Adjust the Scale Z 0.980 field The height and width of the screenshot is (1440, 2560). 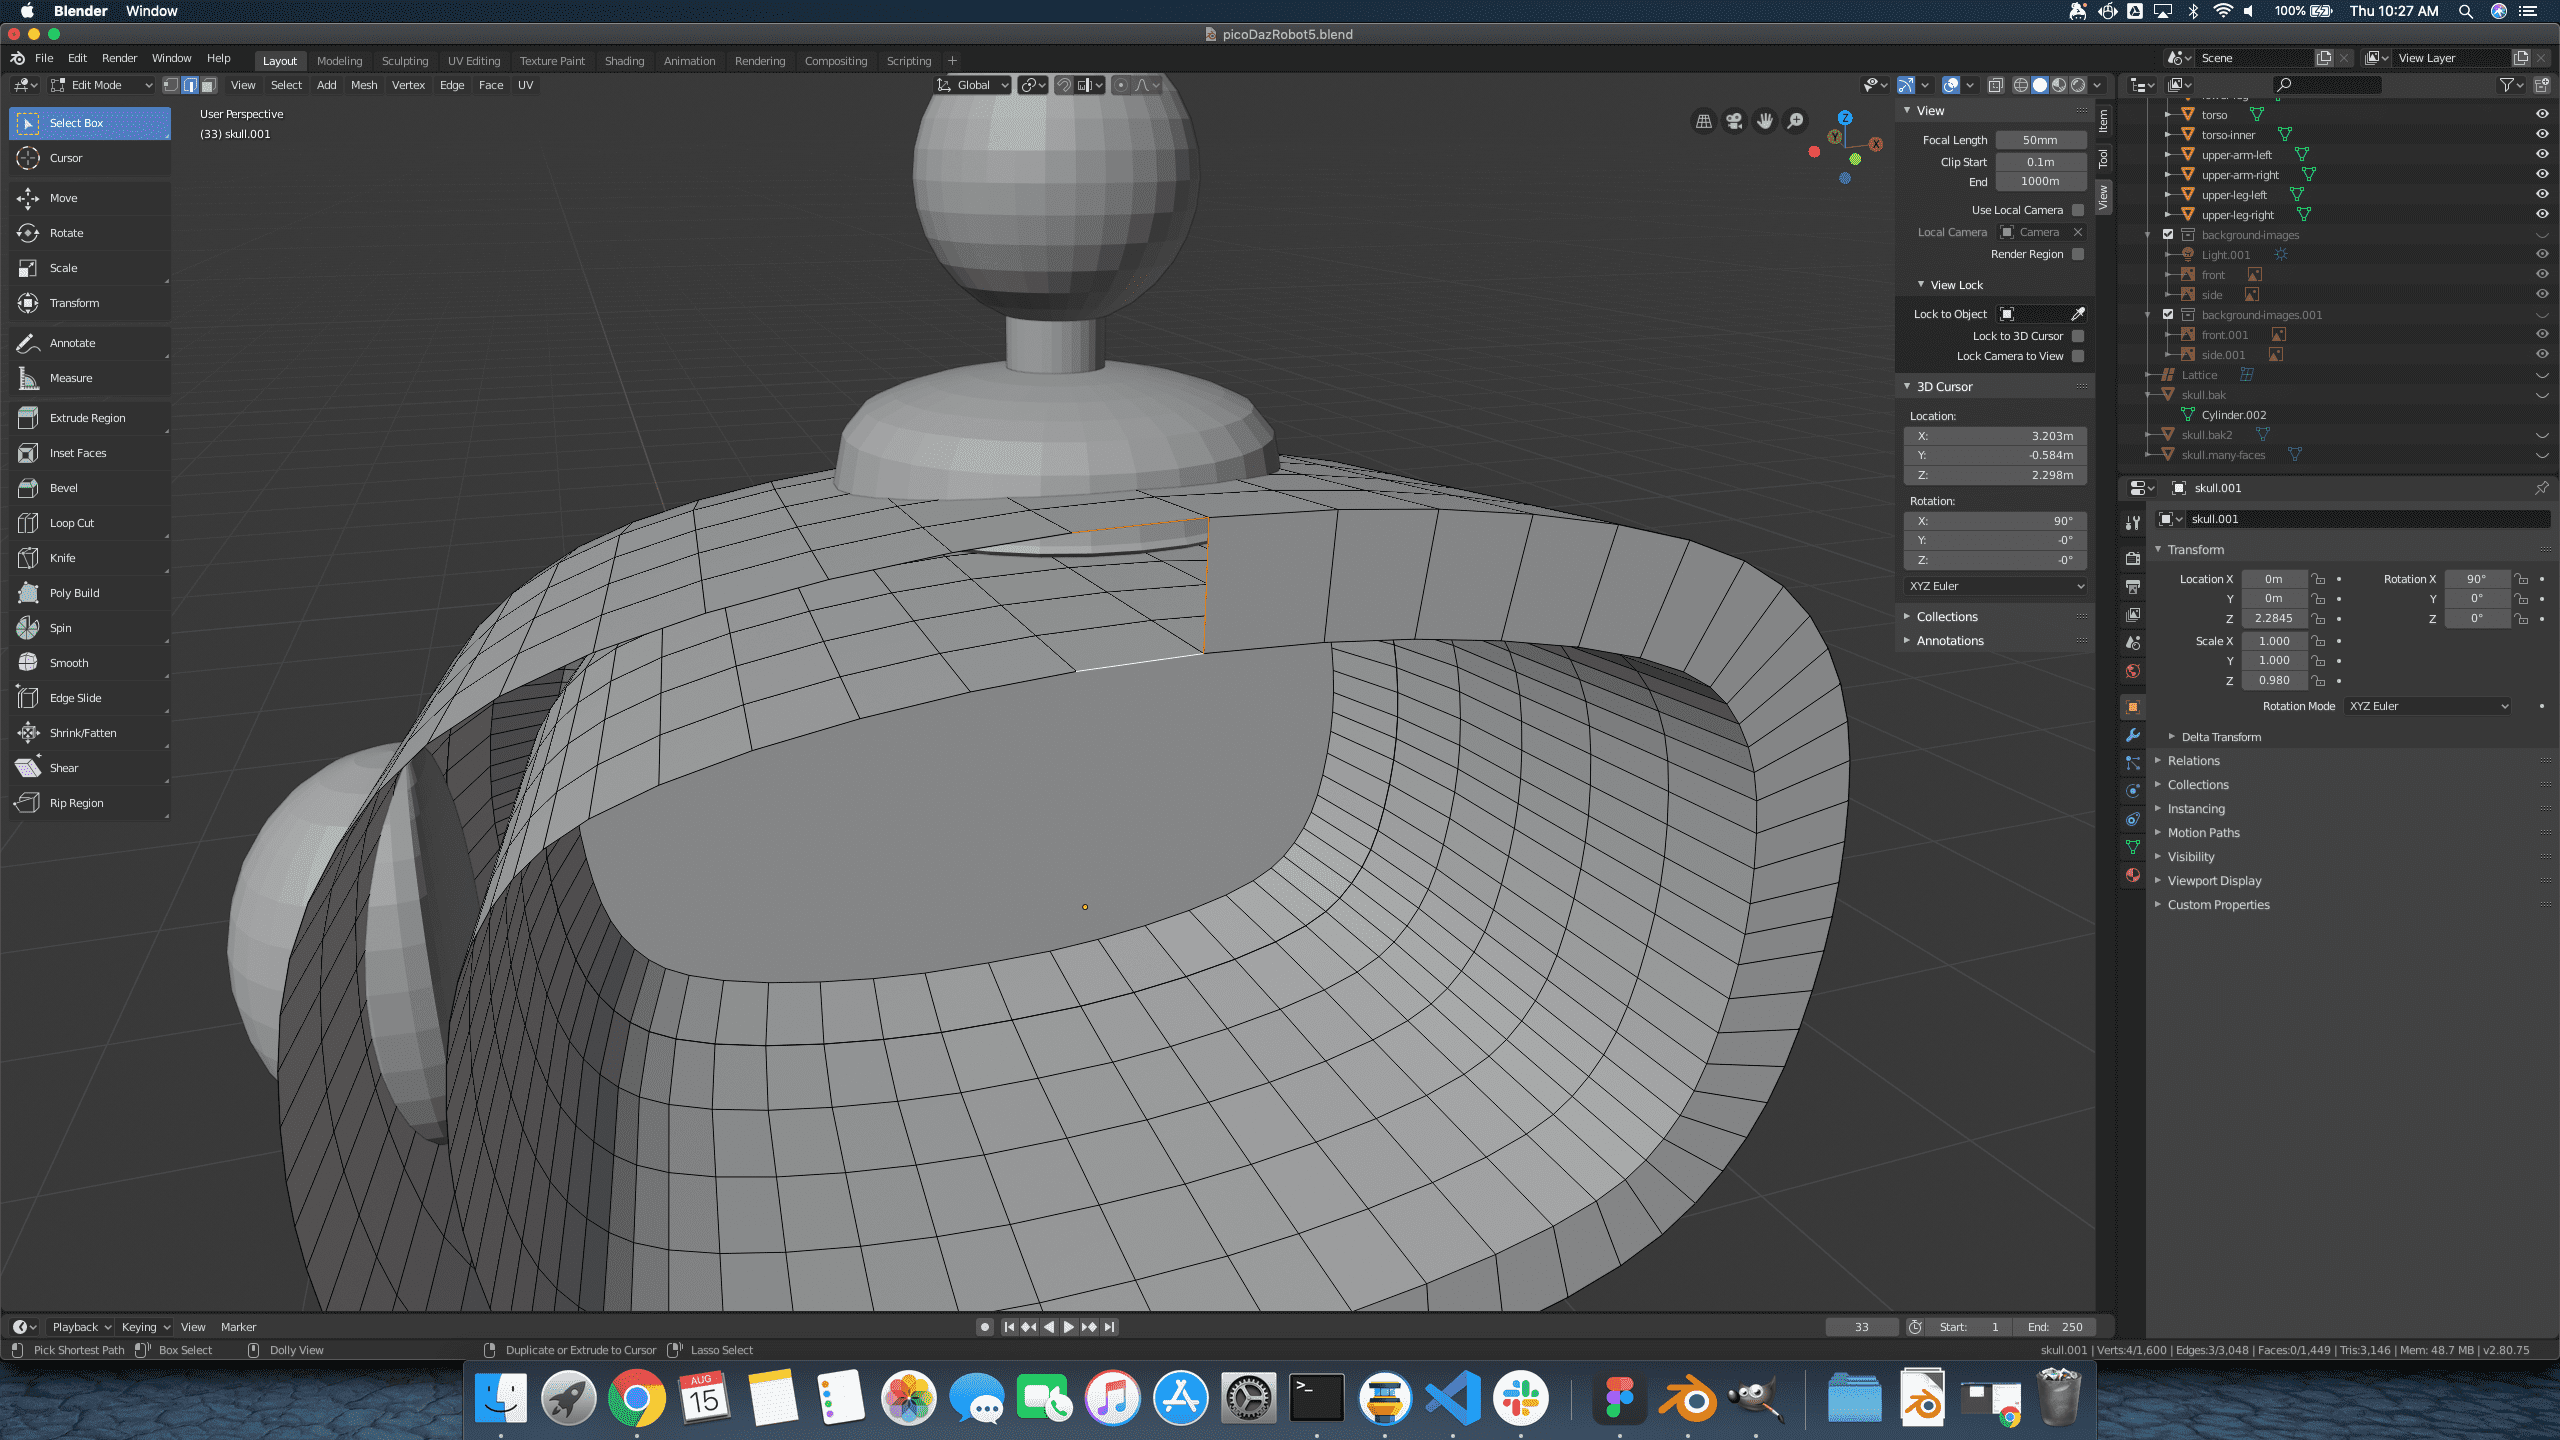(2274, 680)
